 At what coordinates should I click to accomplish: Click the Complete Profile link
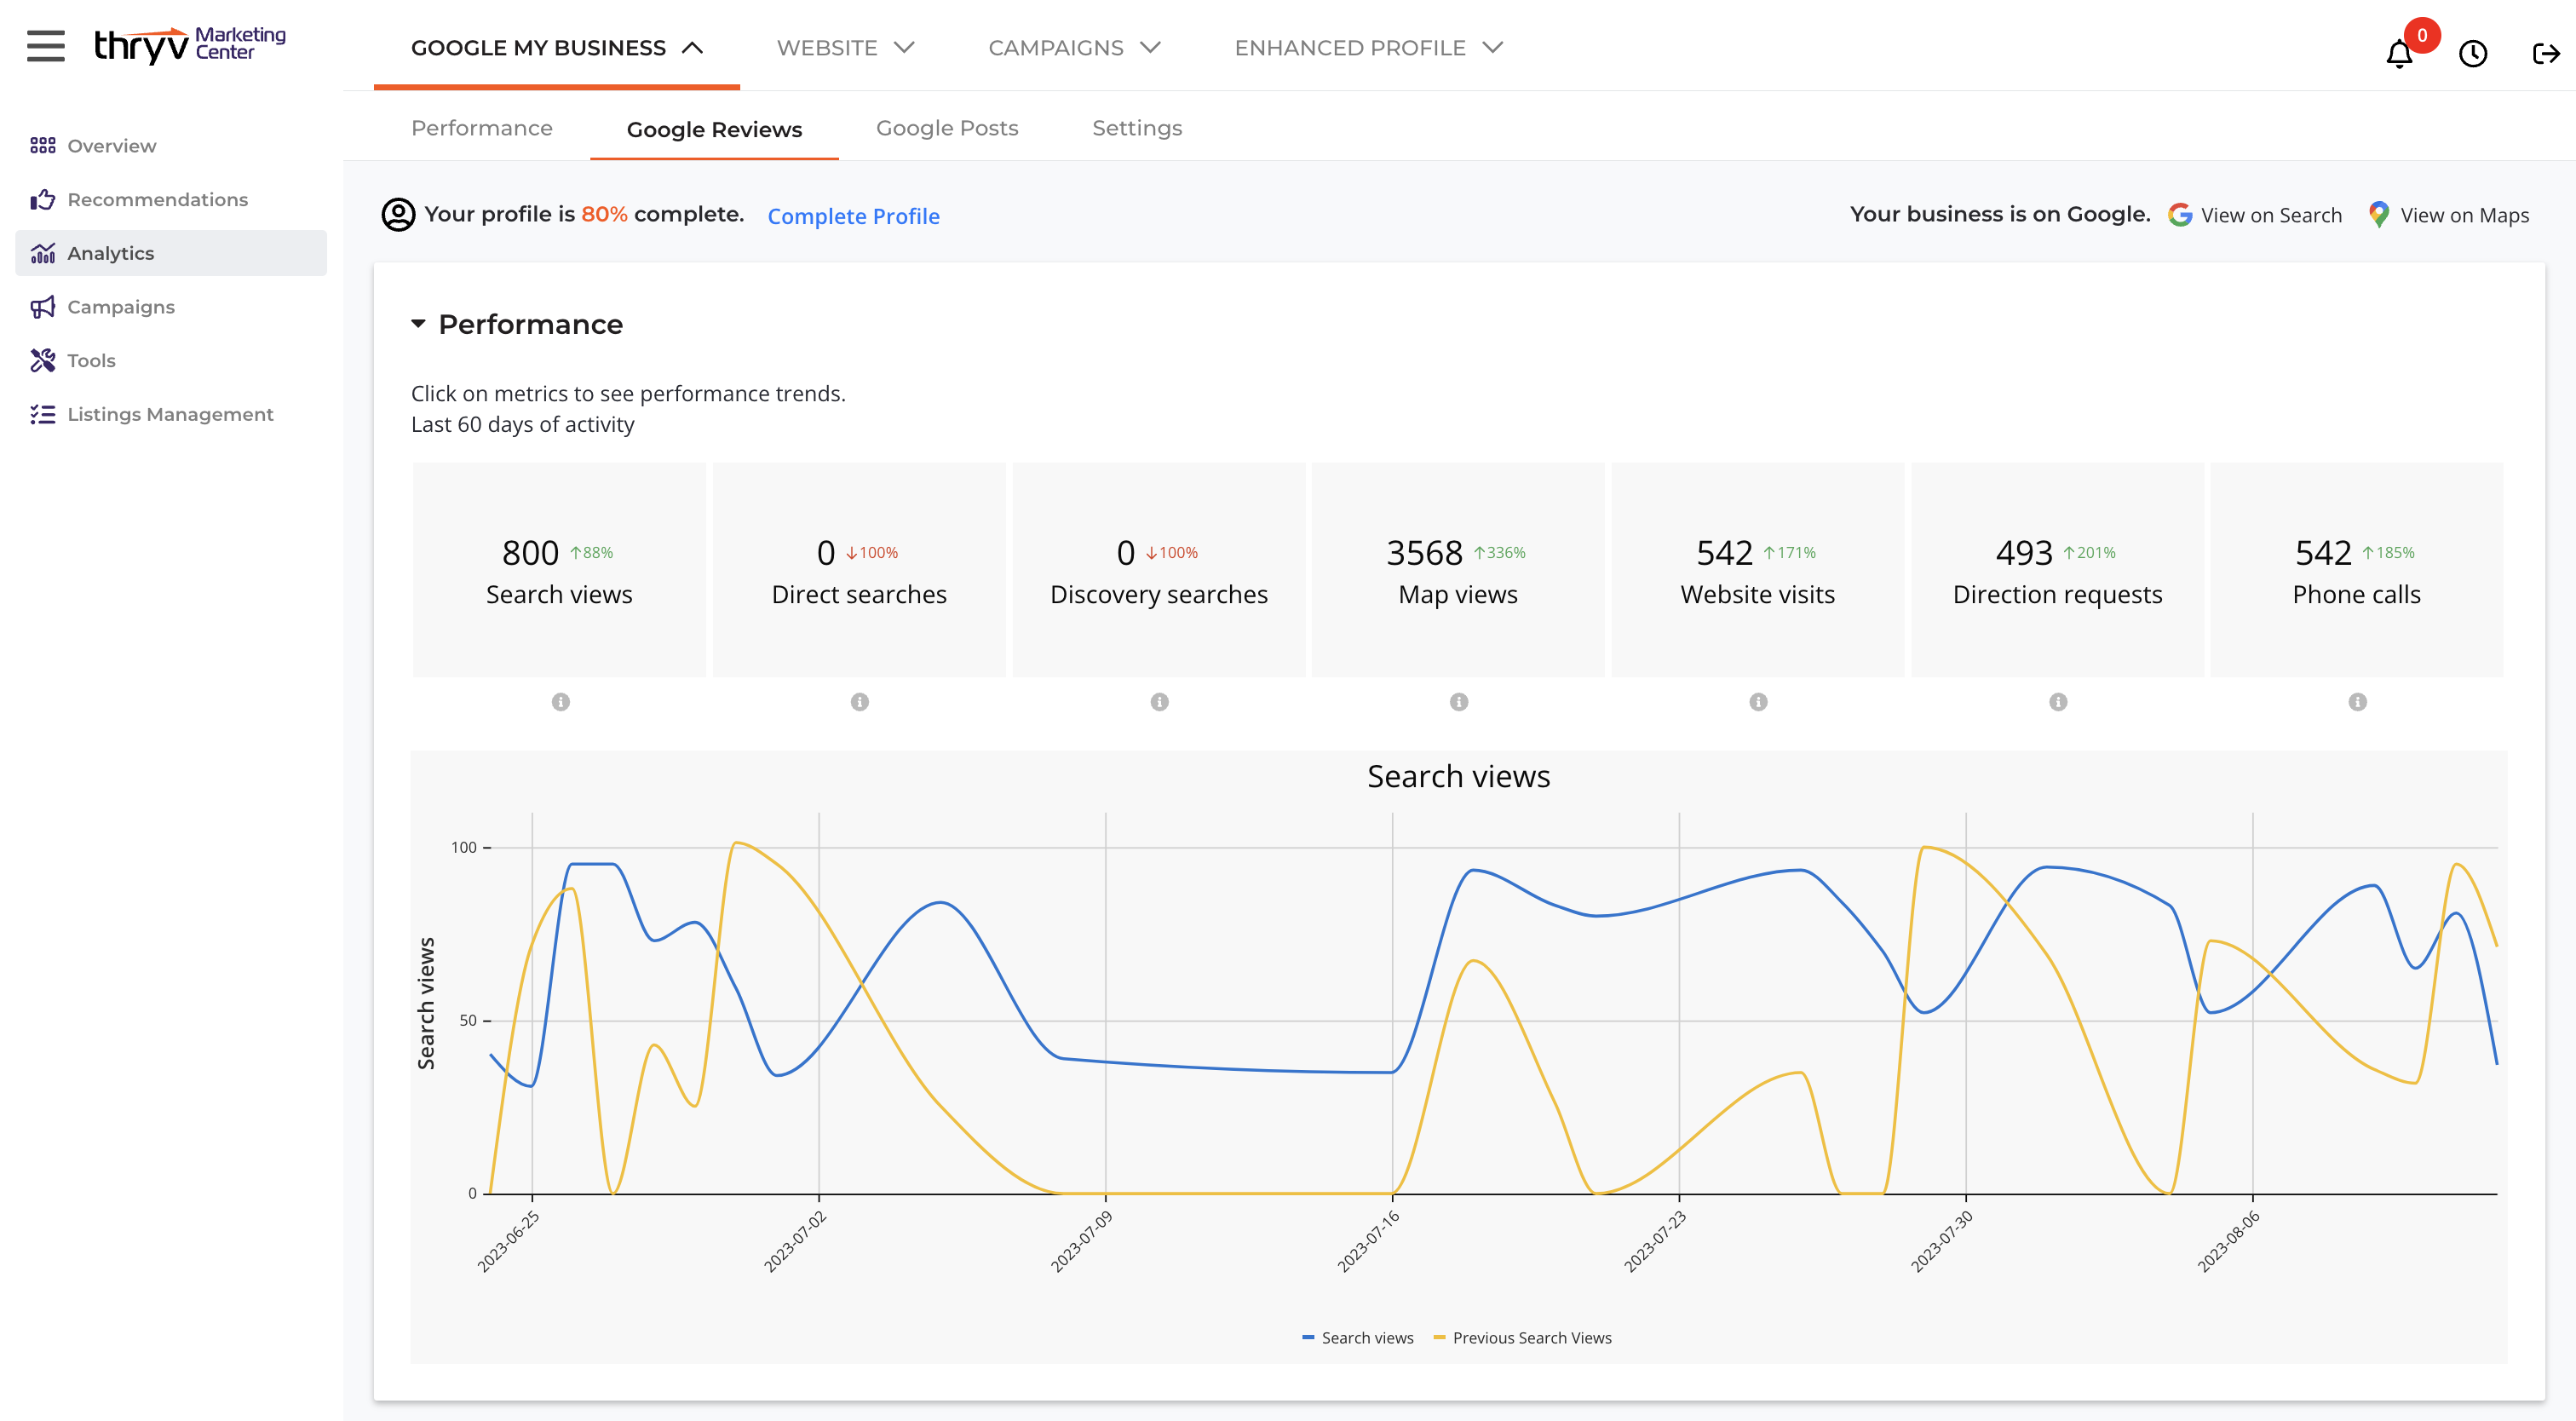click(x=853, y=216)
